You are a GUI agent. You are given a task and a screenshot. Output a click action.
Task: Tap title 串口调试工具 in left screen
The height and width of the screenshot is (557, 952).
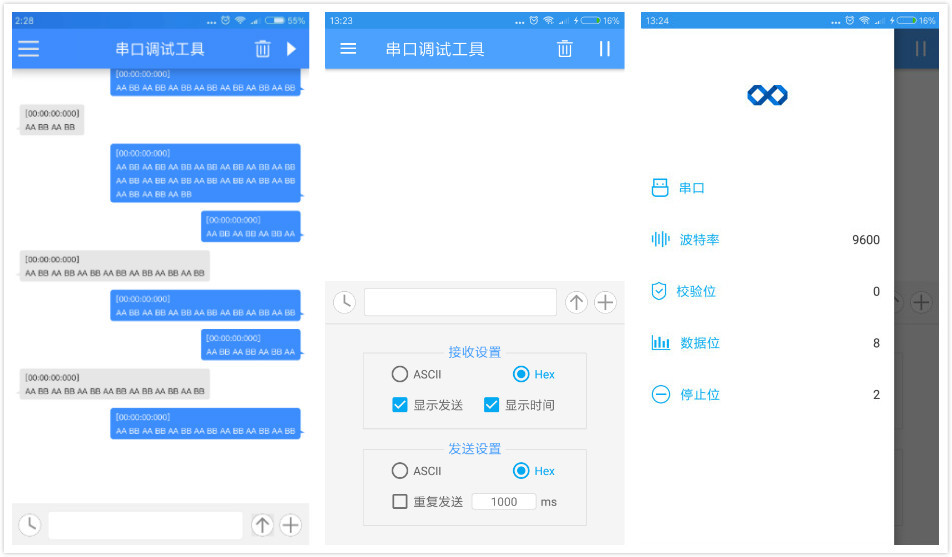pos(160,49)
